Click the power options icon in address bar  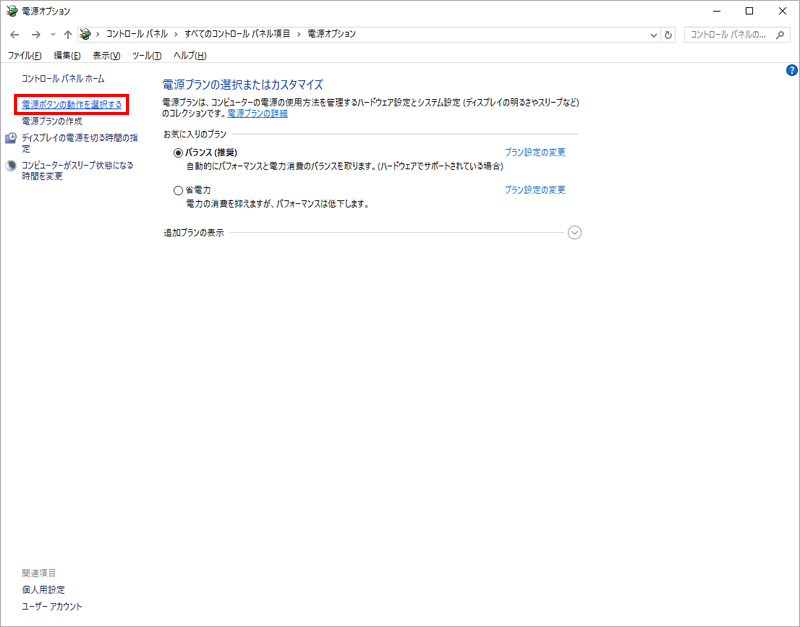click(x=86, y=34)
